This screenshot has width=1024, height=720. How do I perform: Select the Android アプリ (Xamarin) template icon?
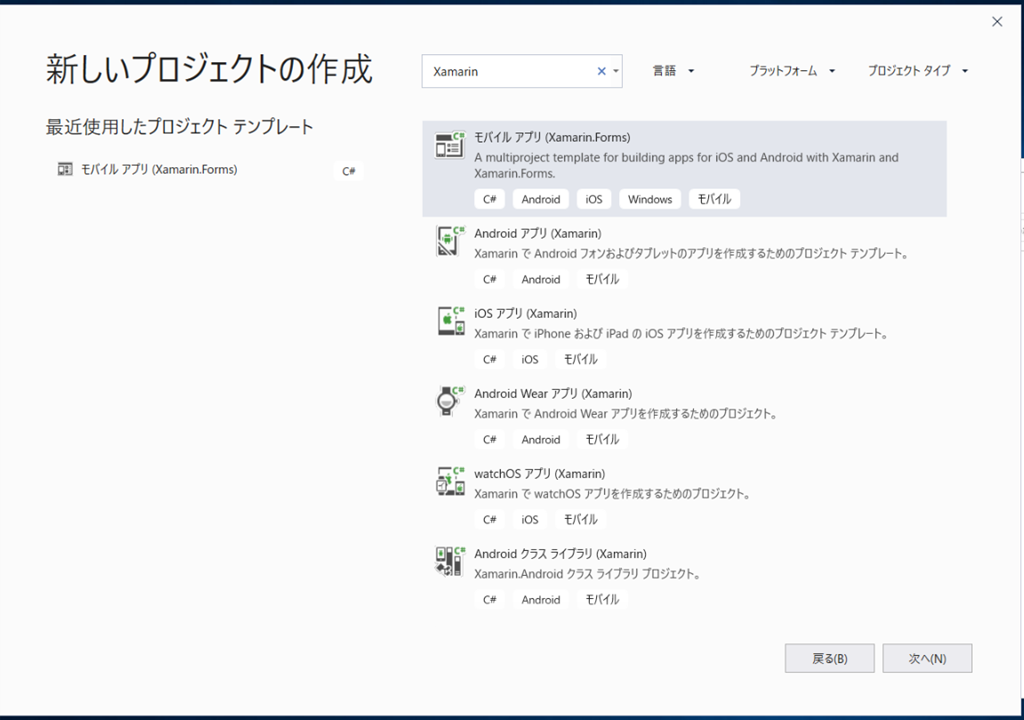[449, 241]
